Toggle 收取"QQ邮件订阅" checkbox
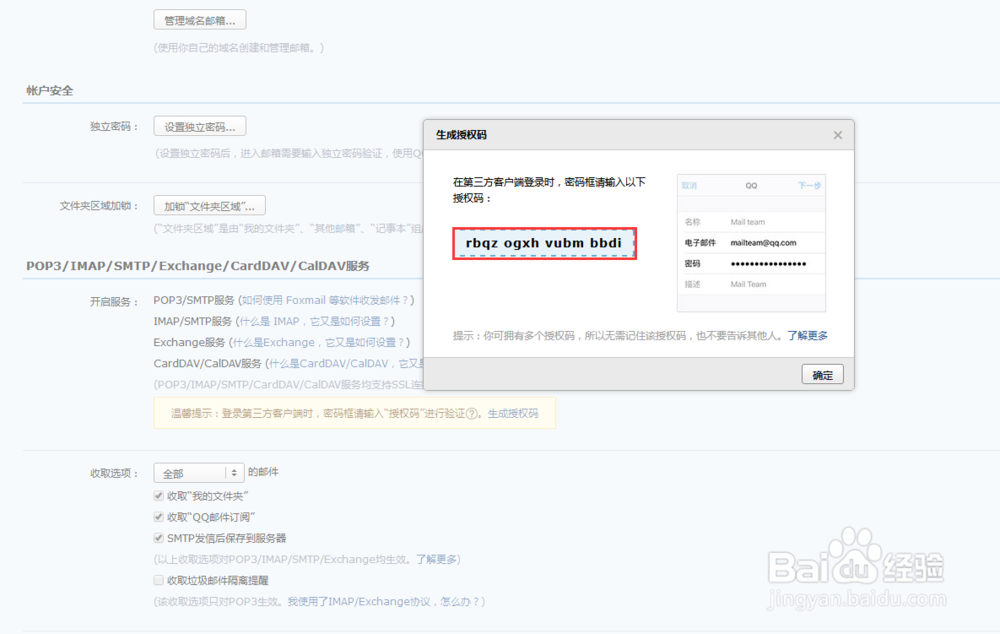 tap(158, 517)
